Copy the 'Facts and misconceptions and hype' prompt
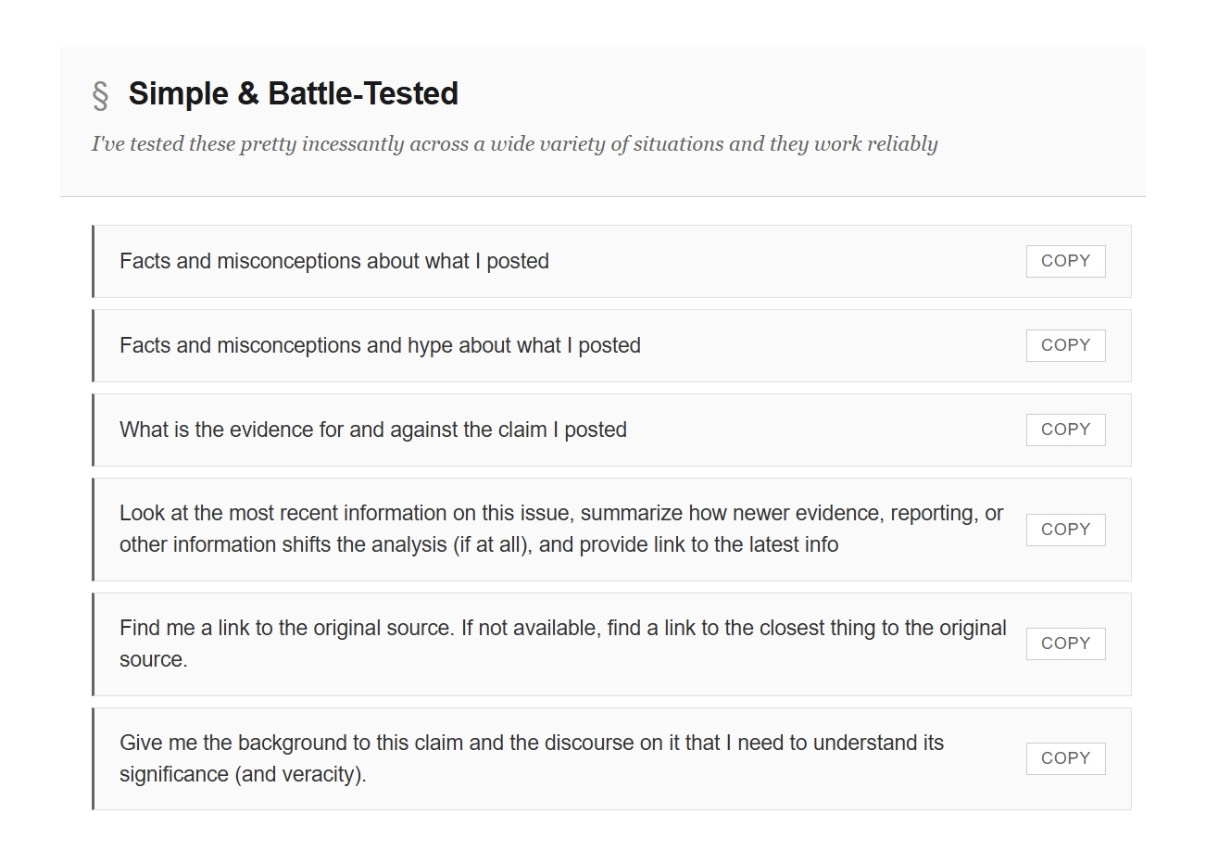This screenshot has width=1206, height=864. coord(1065,345)
